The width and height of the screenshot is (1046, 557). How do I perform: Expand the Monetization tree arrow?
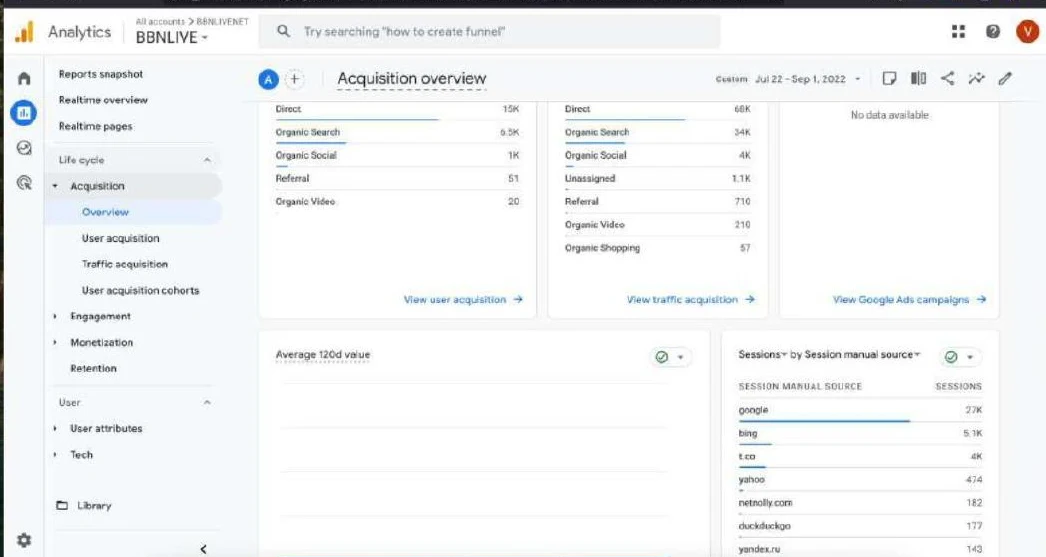(x=55, y=342)
